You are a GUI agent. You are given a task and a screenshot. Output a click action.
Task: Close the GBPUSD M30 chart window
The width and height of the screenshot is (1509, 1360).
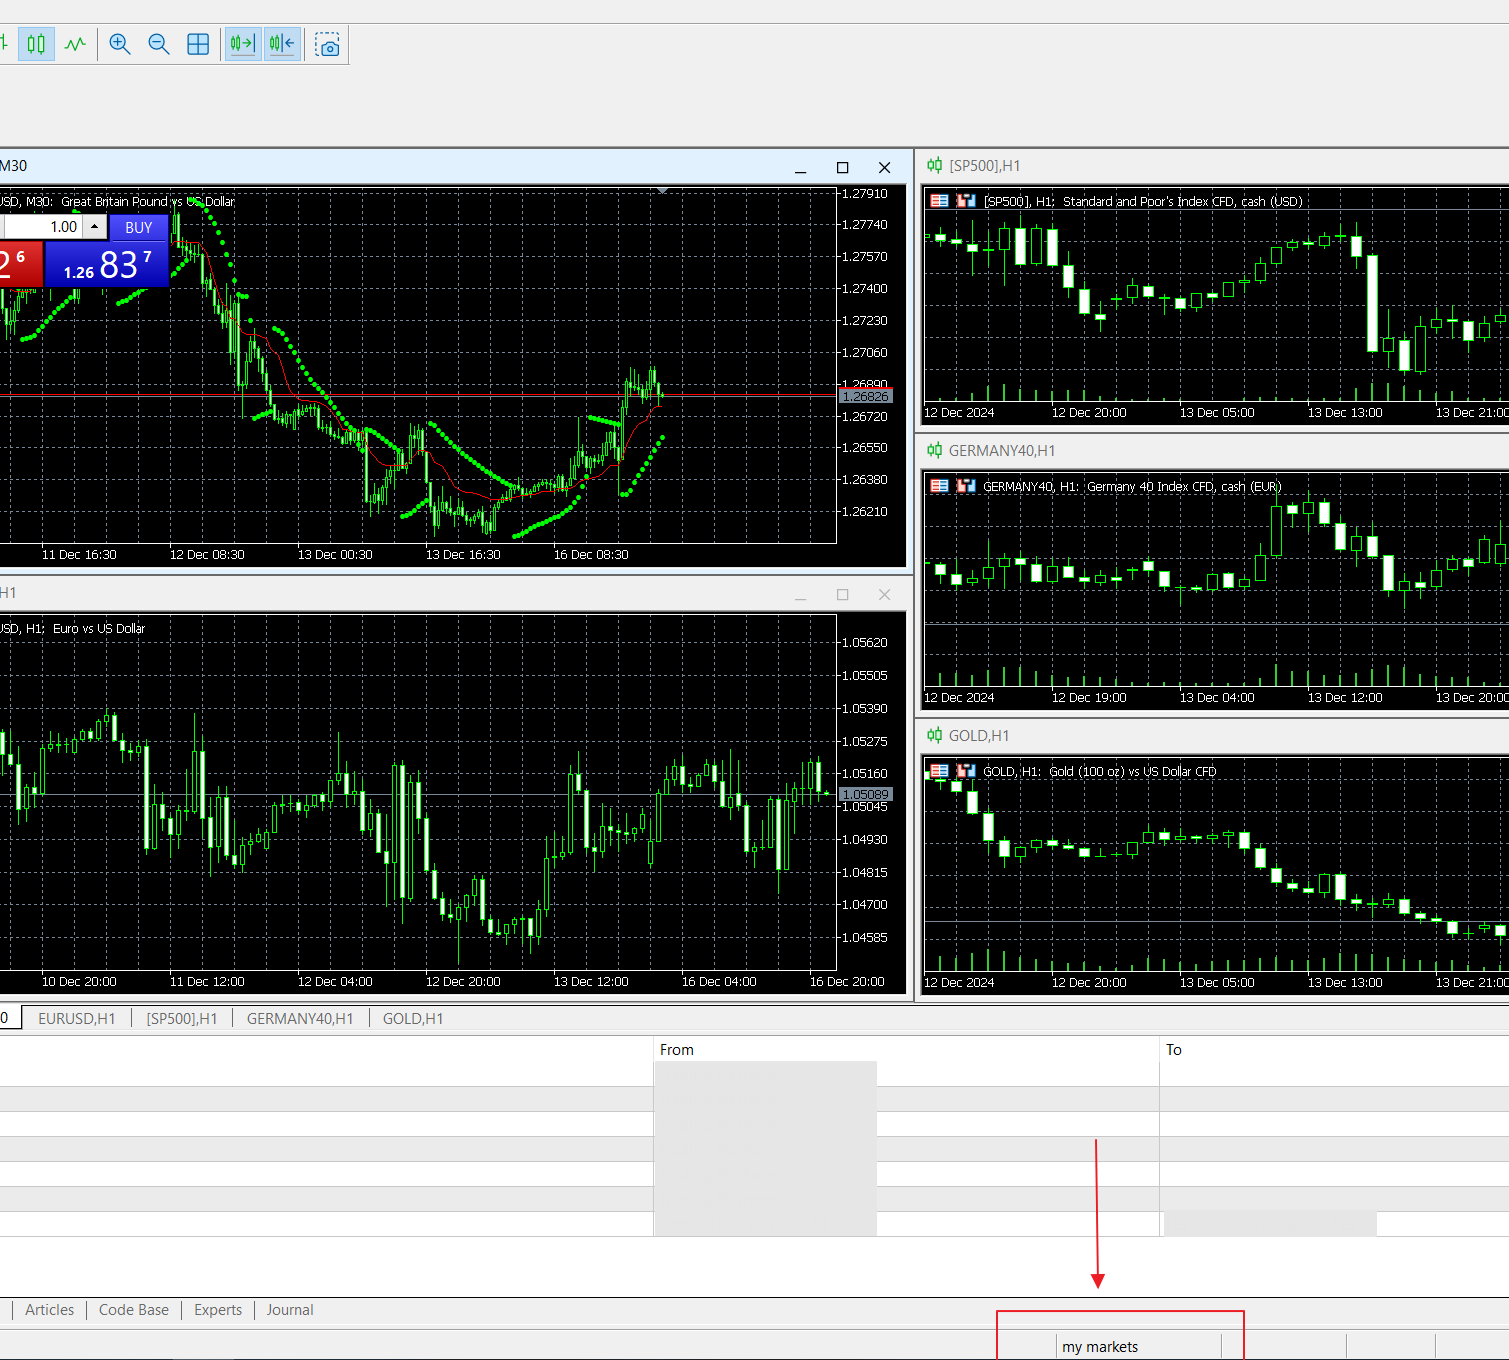[x=884, y=168]
